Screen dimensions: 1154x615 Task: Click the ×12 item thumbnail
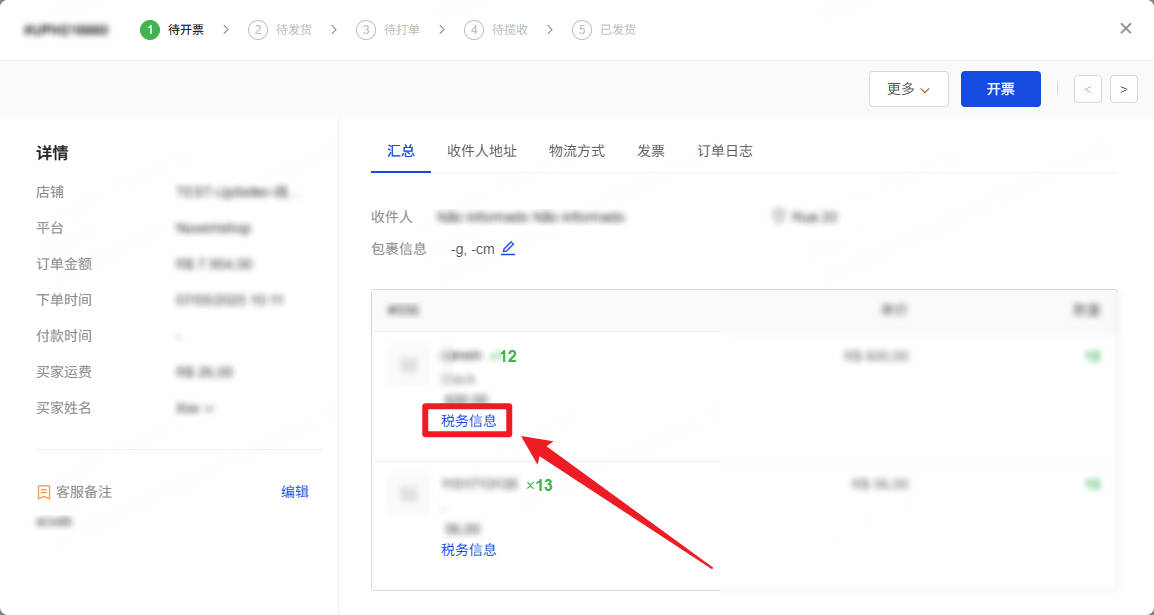point(408,365)
